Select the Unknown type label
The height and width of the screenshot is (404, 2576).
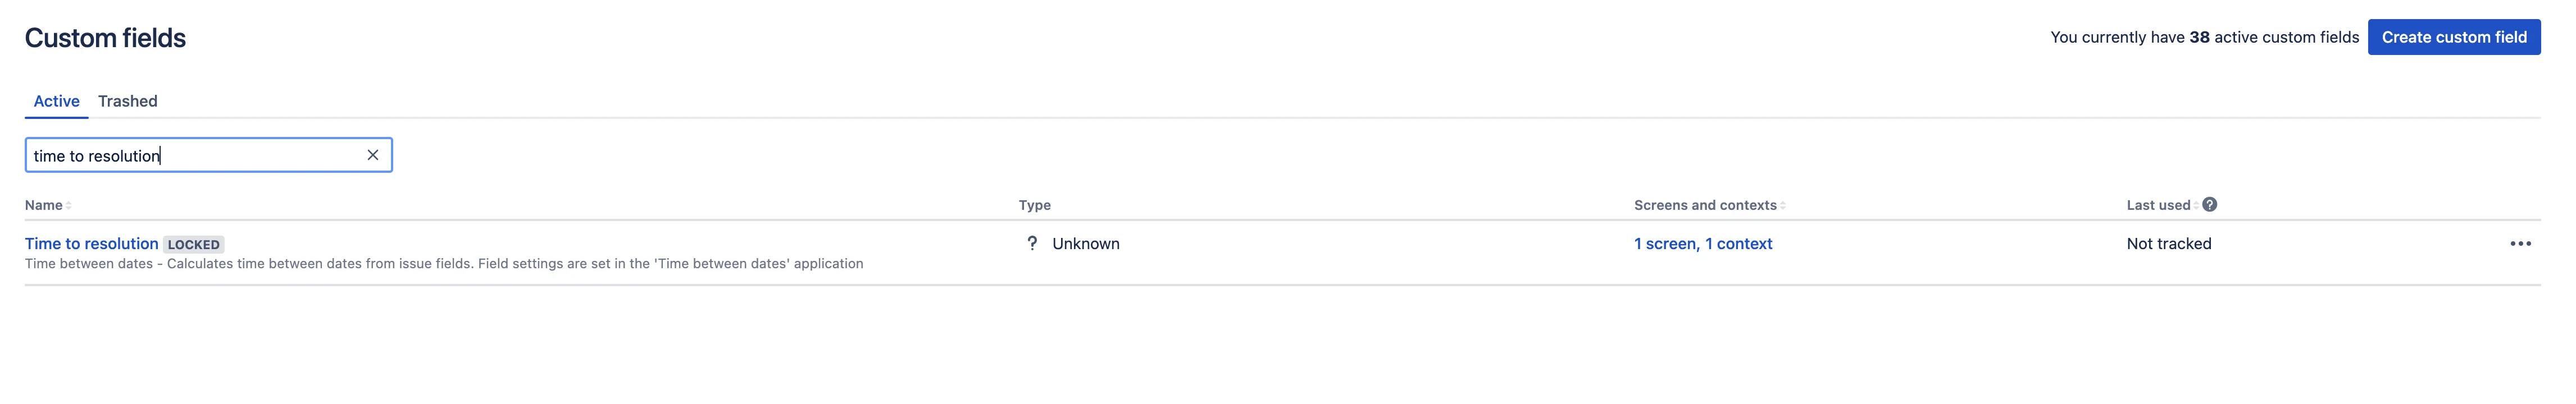point(1085,244)
